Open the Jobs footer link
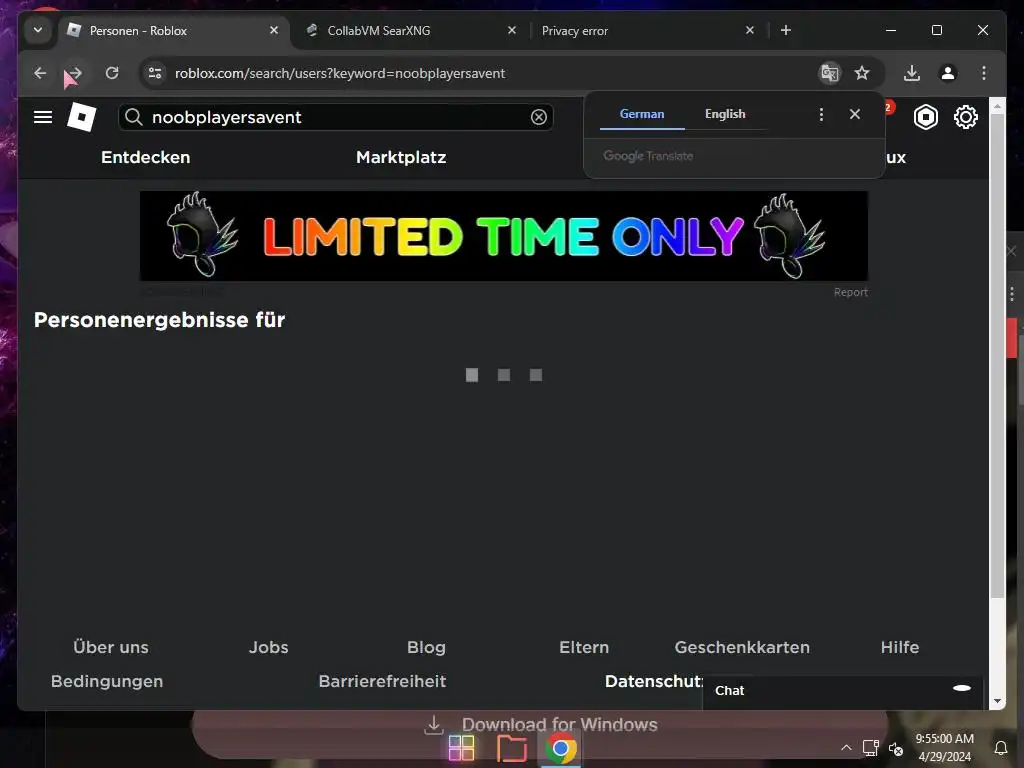This screenshot has height=768, width=1024. [x=268, y=647]
